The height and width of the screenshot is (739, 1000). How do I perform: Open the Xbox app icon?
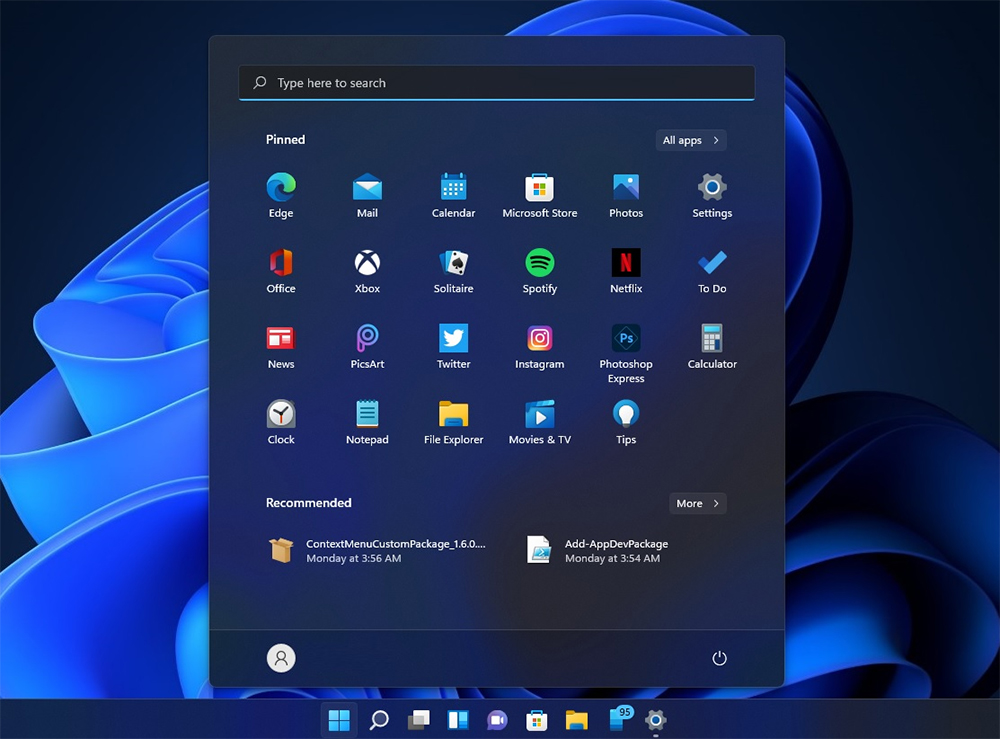(367, 264)
